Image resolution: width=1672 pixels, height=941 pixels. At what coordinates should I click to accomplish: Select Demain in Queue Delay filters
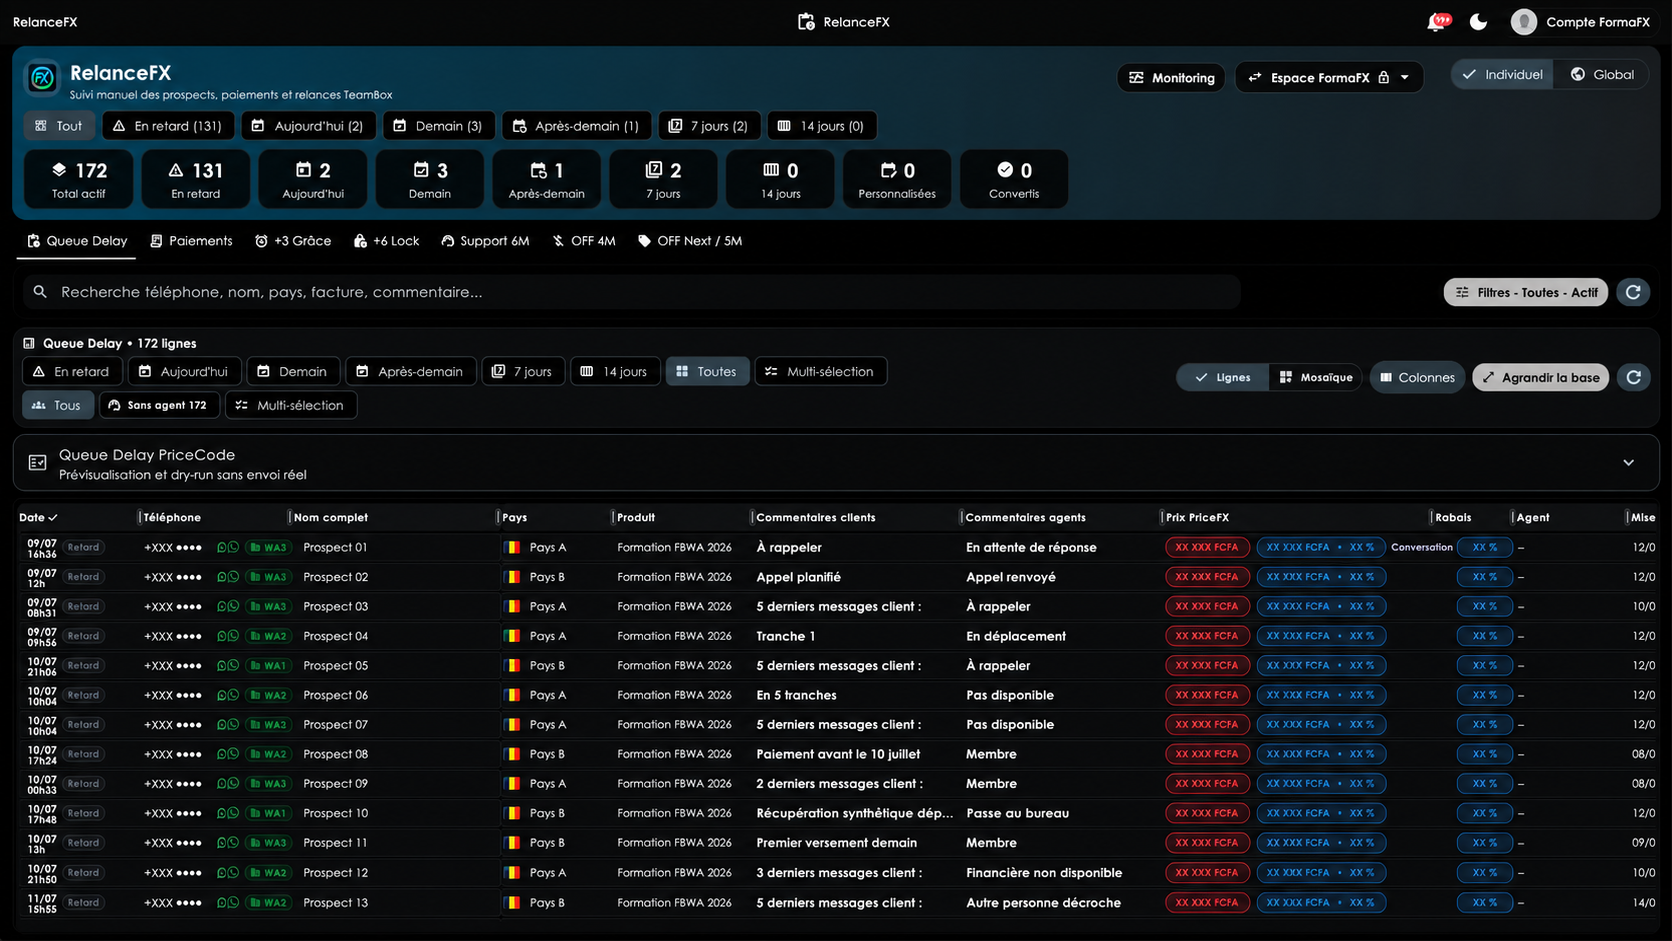click(293, 371)
